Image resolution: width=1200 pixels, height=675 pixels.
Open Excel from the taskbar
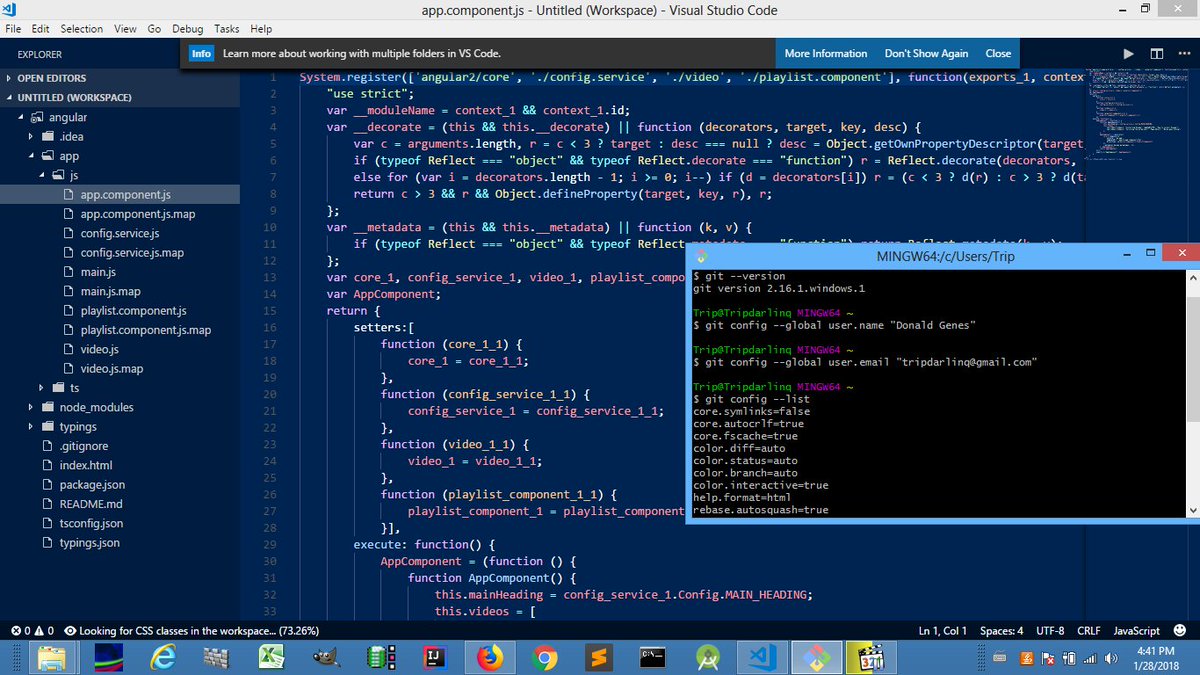271,658
